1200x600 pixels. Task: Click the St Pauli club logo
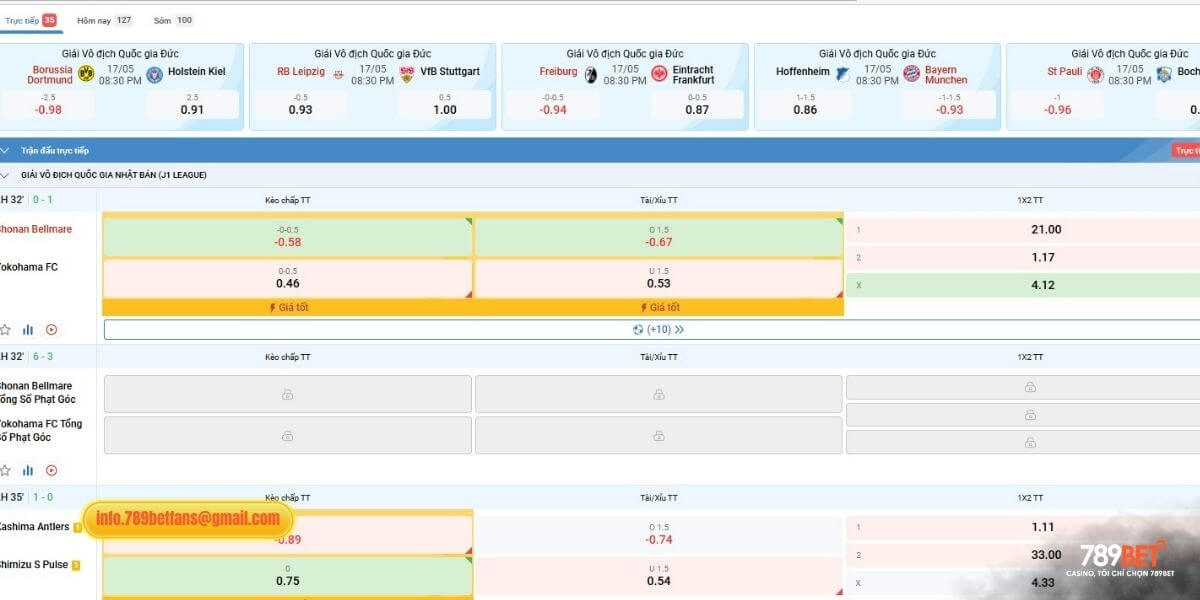1095,74
